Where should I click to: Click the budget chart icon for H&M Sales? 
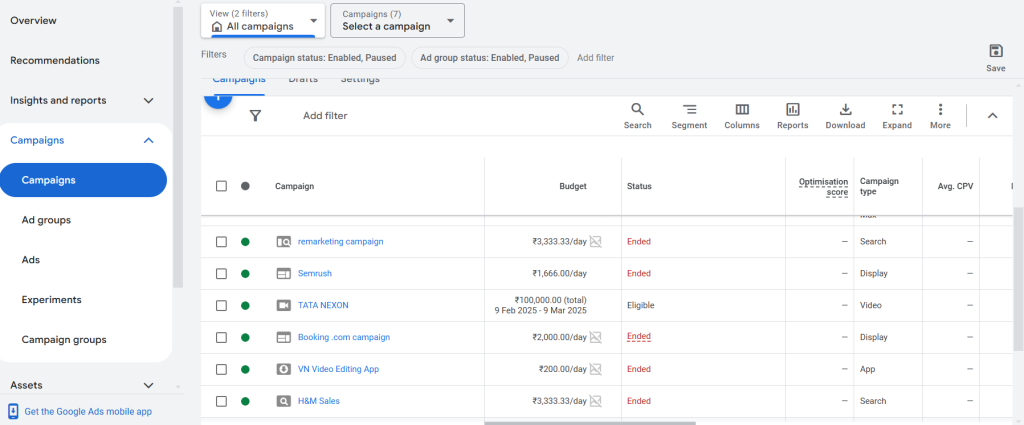click(x=595, y=401)
